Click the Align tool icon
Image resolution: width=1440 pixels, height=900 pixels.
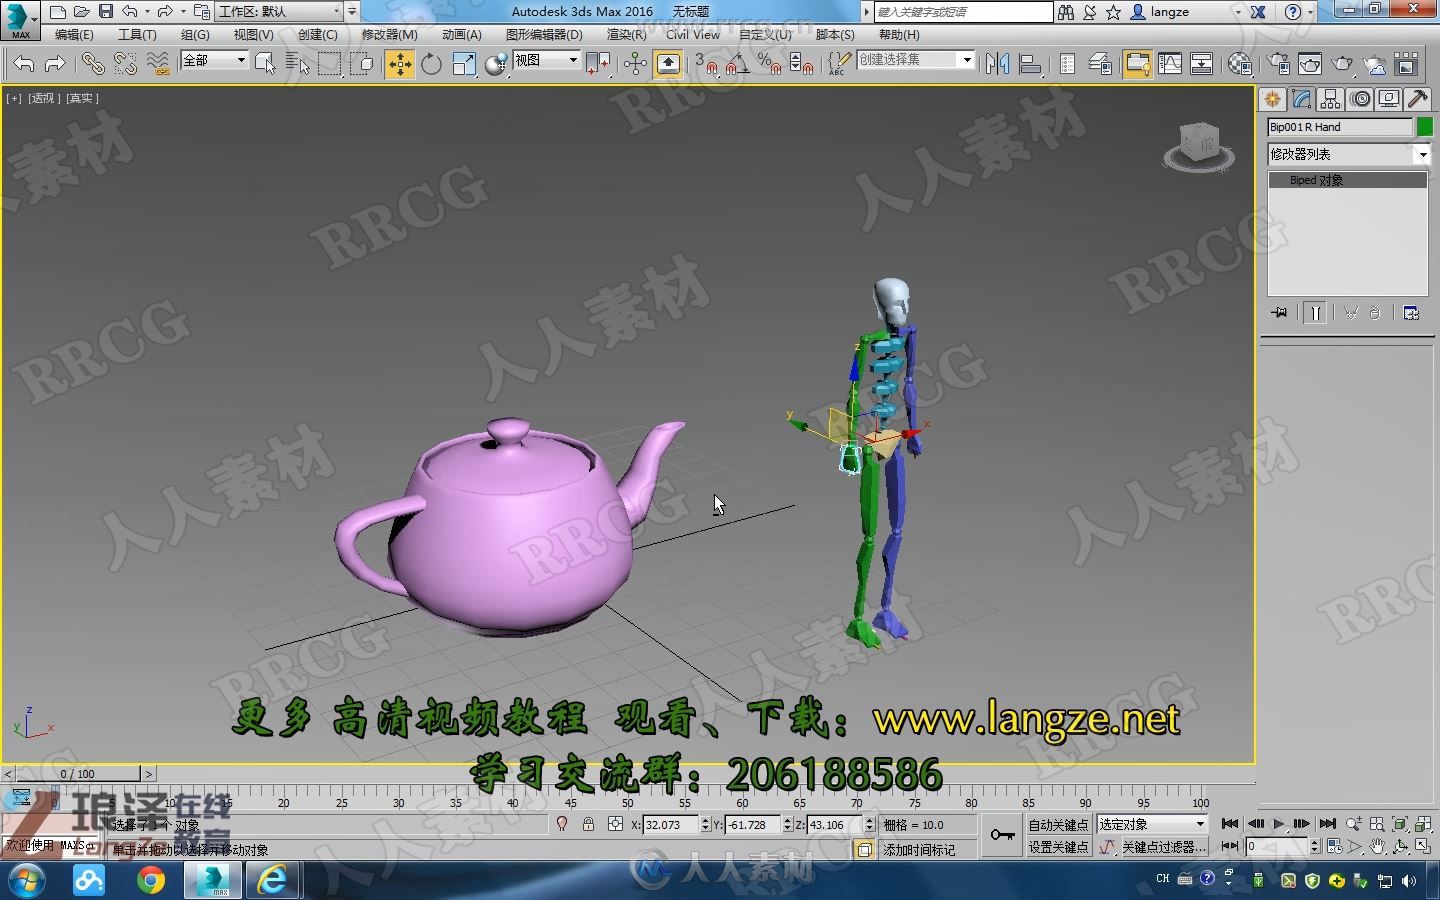point(1029,64)
